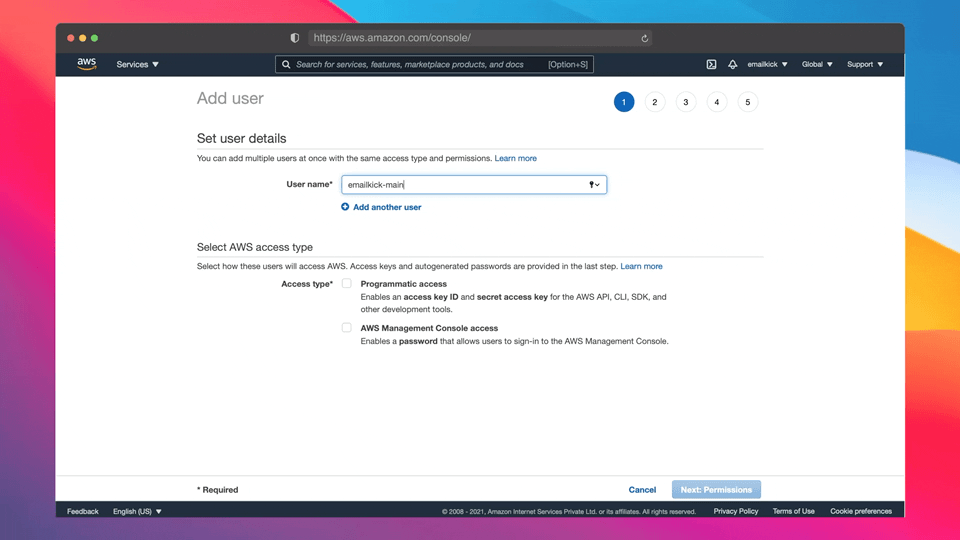Viewport: 960px width, 540px height.
Task: Jump to step 2 of the wizard
Action: pos(654,102)
